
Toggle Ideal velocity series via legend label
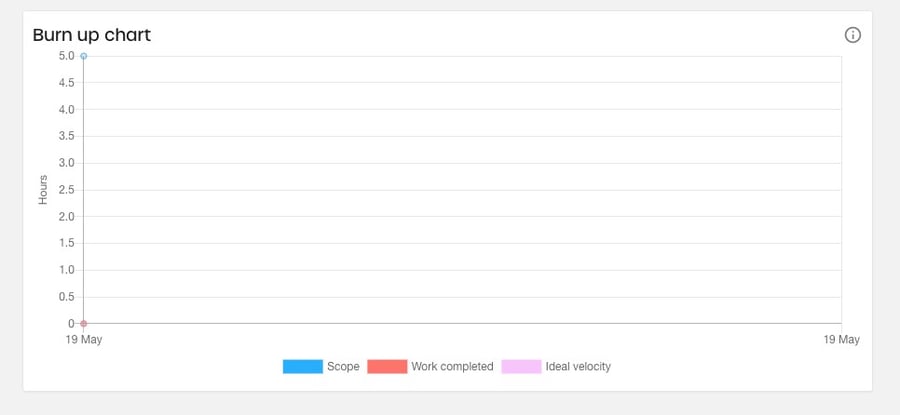(x=578, y=366)
